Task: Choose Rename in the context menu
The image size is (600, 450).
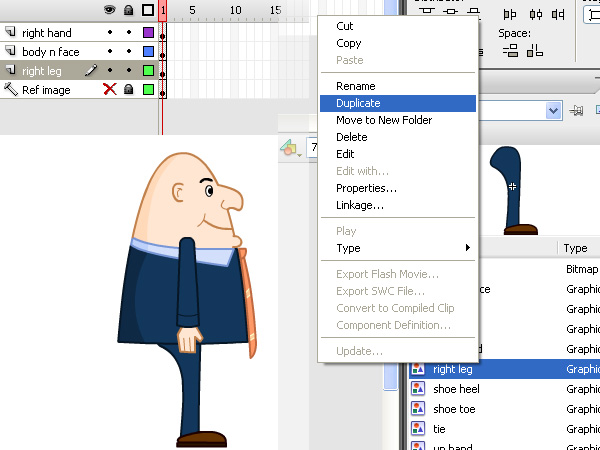Action: click(x=355, y=86)
